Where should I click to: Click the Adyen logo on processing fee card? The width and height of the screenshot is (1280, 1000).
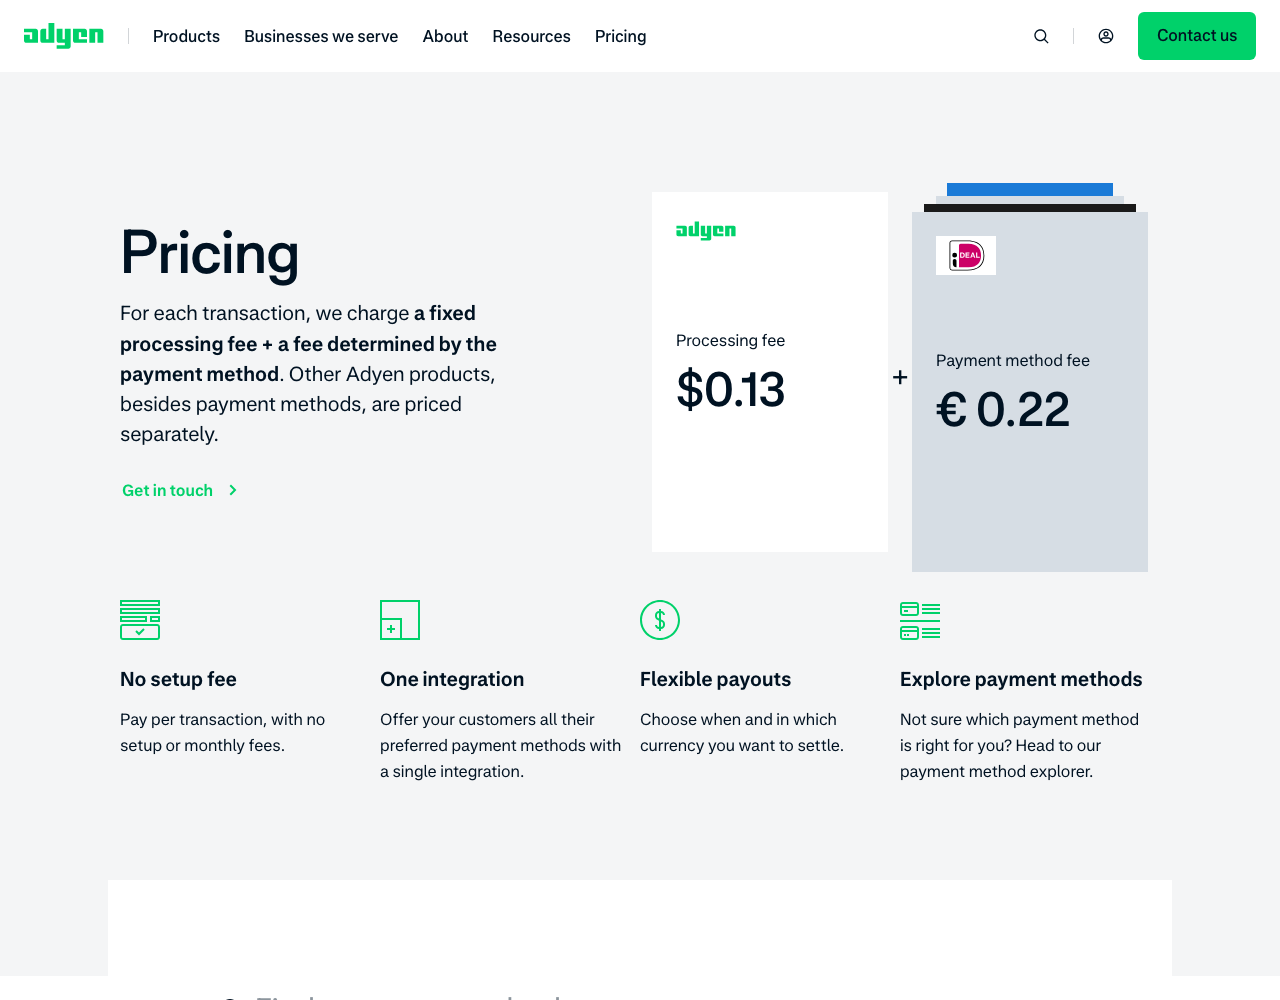coord(706,231)
